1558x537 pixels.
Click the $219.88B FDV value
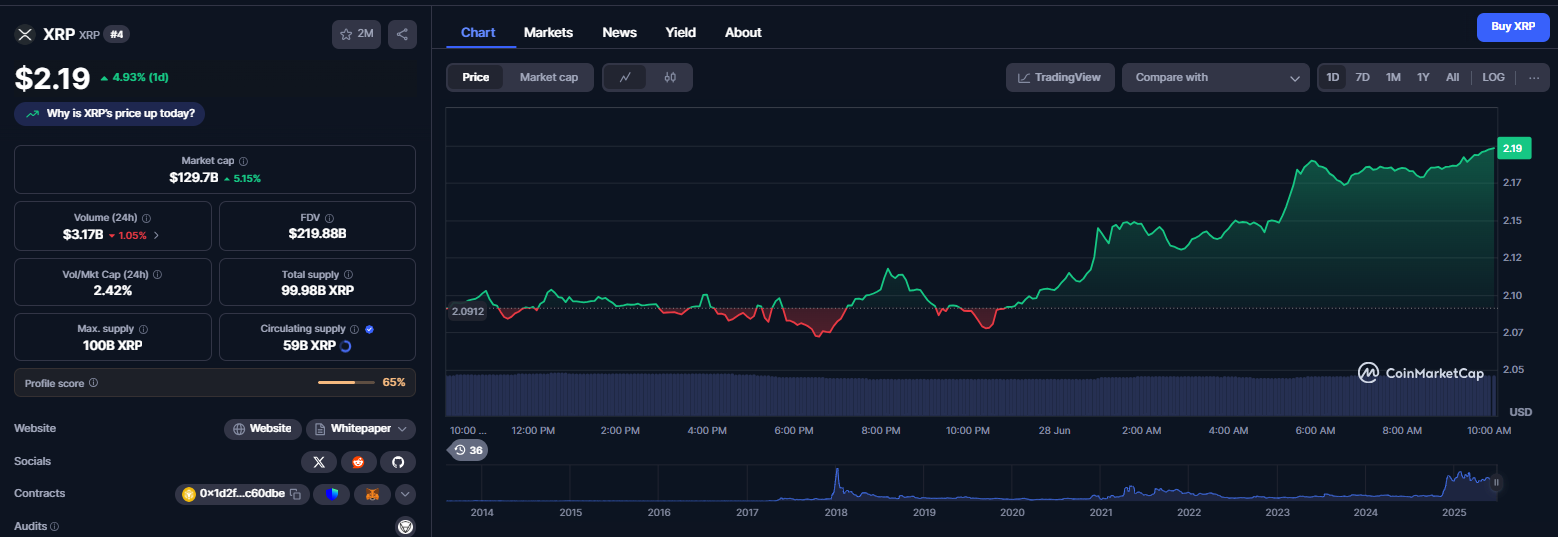click(317, 235)
